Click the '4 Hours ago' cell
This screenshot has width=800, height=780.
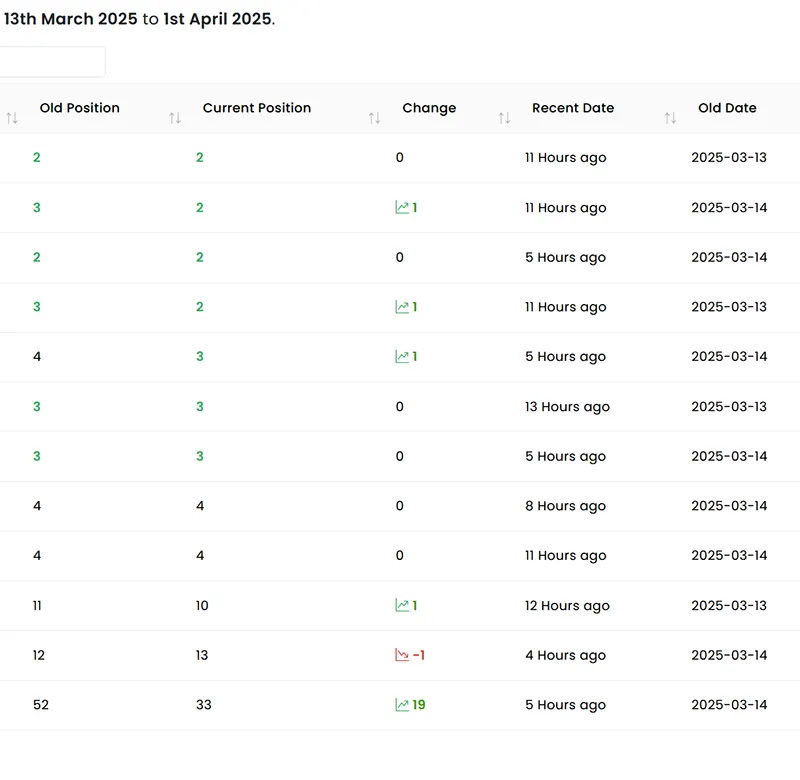[x=565, y=656]
